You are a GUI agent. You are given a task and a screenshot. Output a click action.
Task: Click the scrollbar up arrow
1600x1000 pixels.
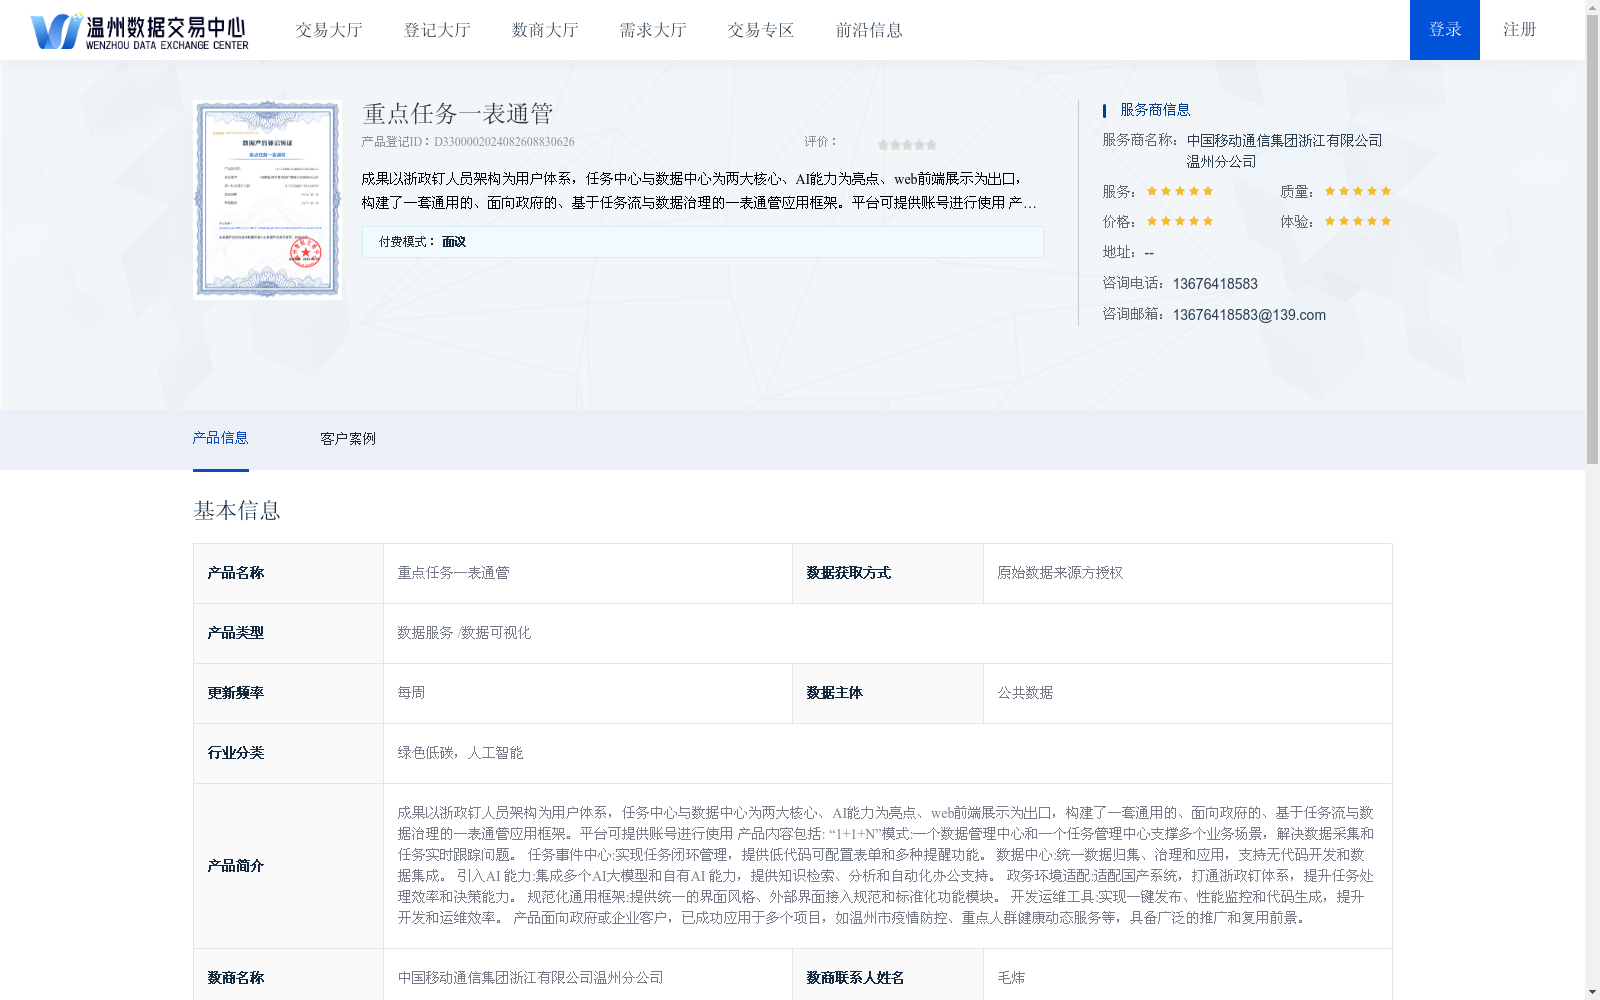(1592, 6)
